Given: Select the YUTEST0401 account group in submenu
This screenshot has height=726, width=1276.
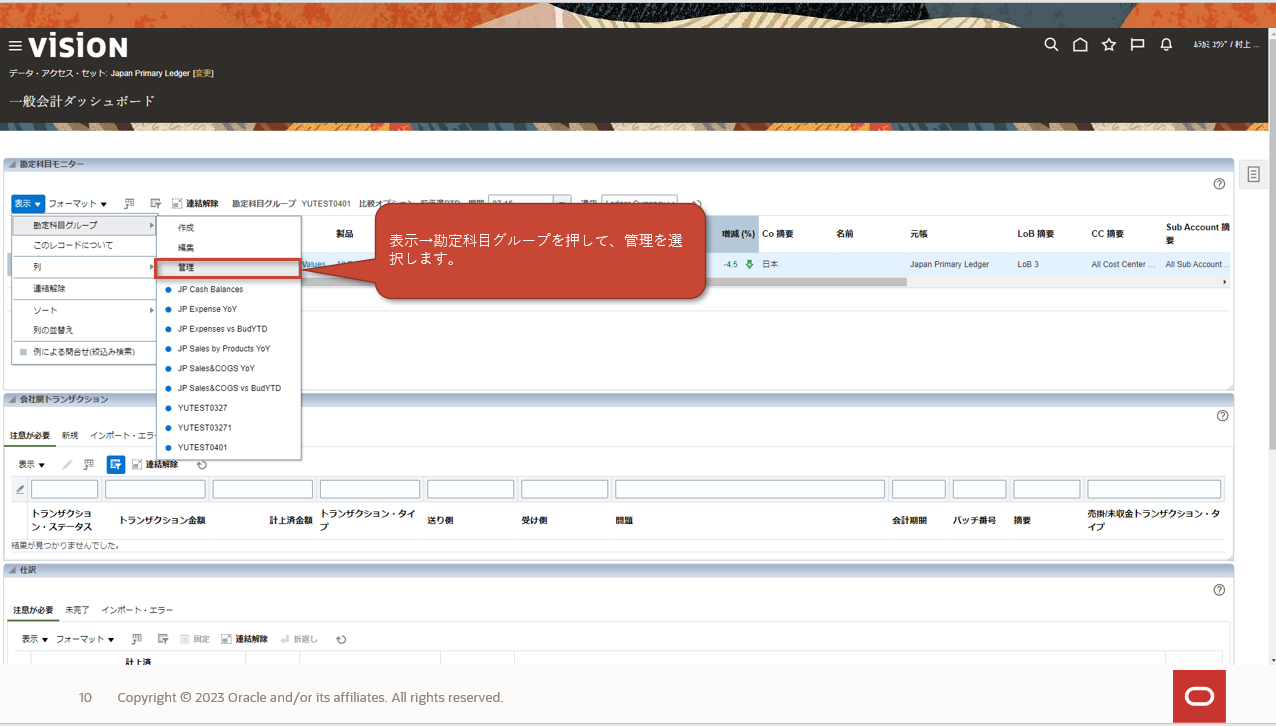Looking at the screenshot, I should 202,447.
